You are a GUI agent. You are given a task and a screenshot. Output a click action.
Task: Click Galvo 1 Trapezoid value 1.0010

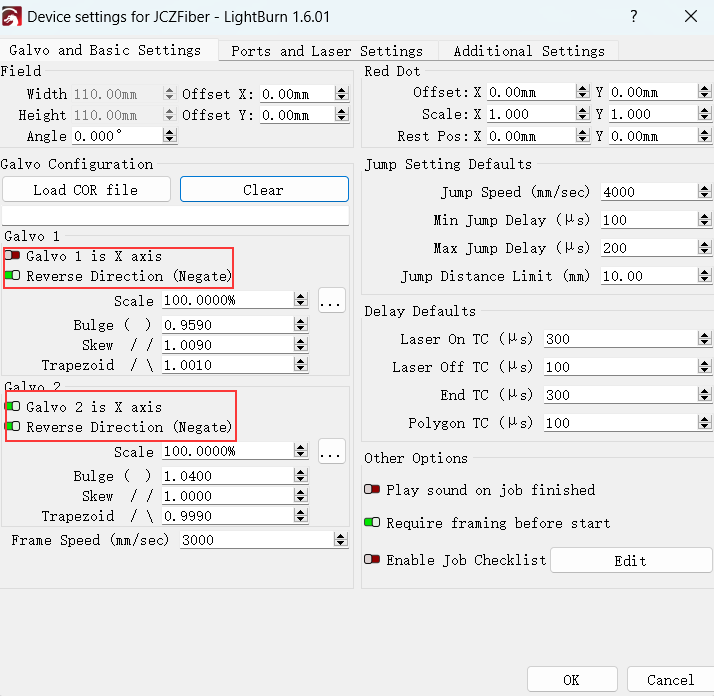228,365
